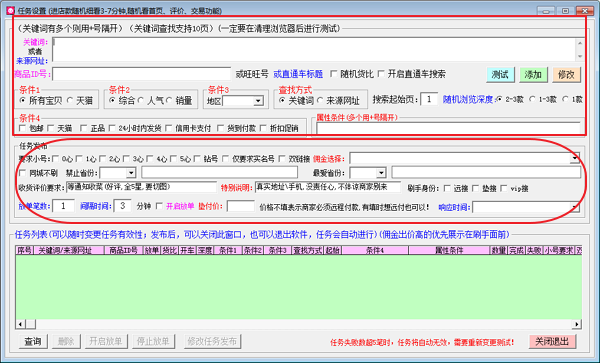
Task: Expand the 佣金选择 dropdown
Action: 575,158
